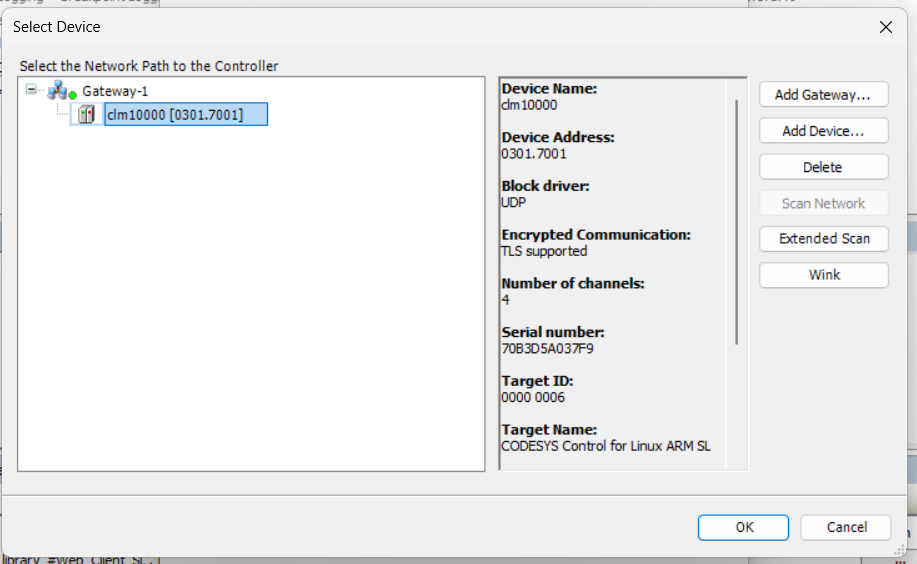The height and width of the screenshot is (564, 917).
Task: Click the Target Name CODESYS Control text
Action: pos(605,446)
